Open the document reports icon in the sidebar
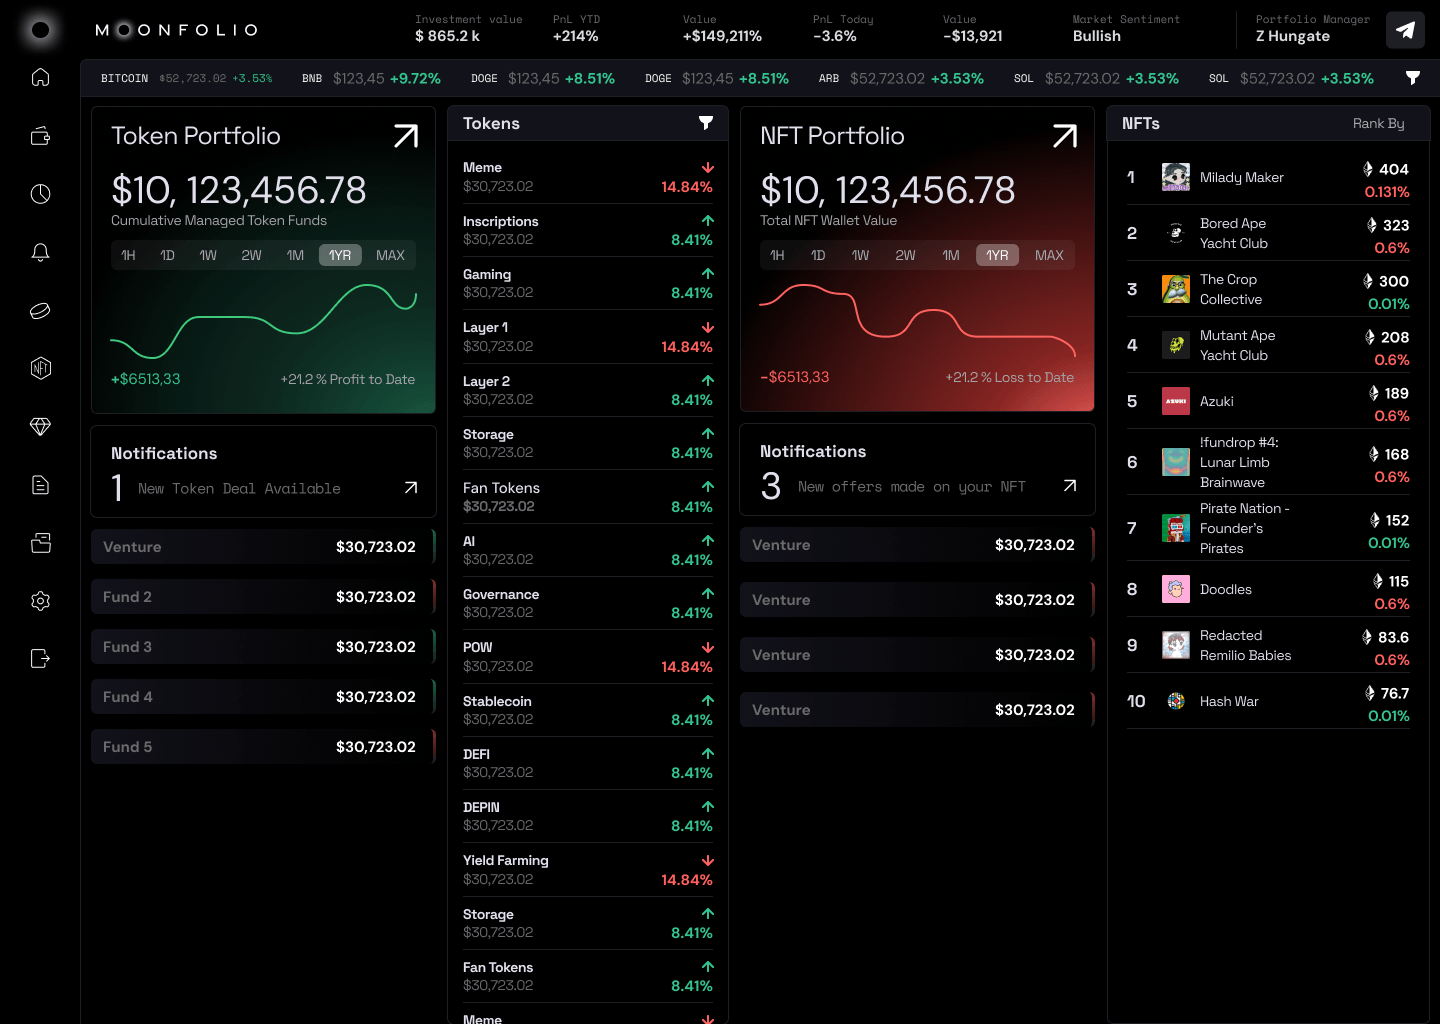Viewport: 1440px width, 1024px height. 40,485
